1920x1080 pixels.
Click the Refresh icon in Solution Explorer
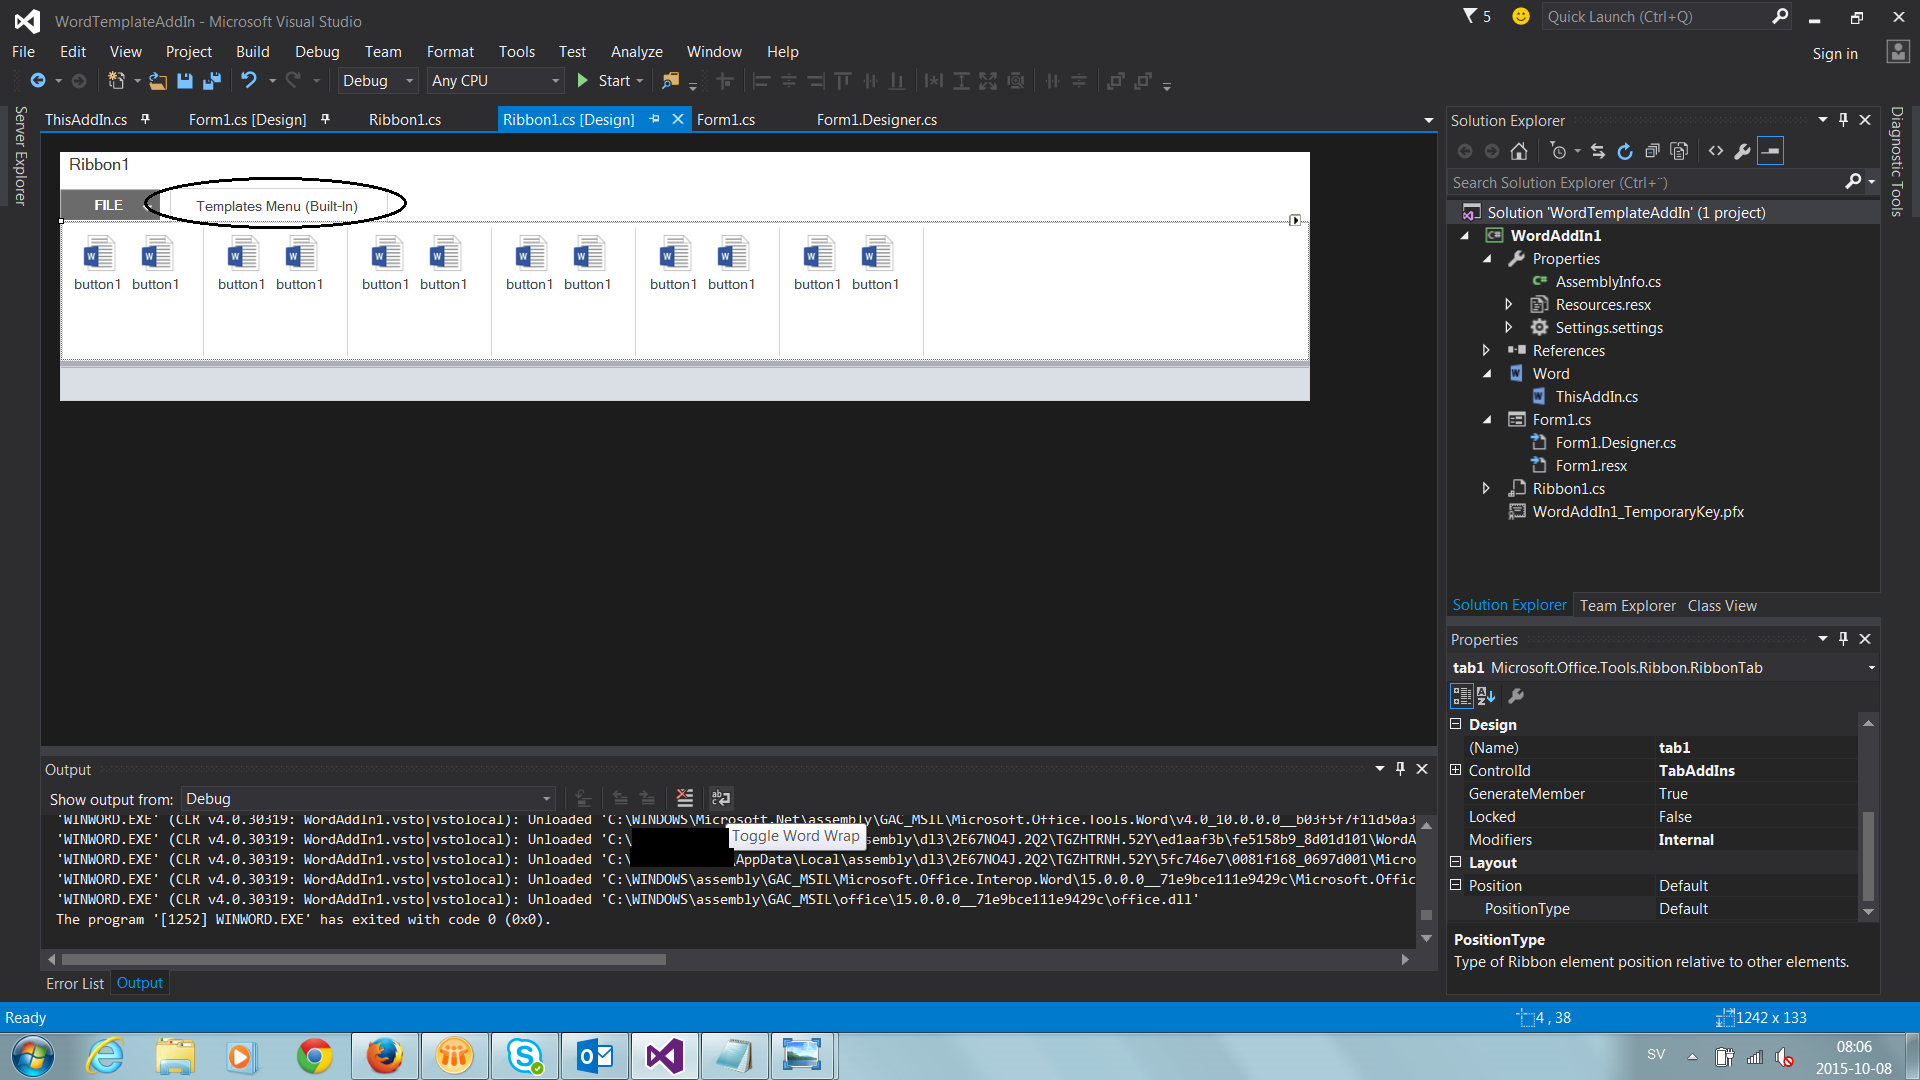pos(1625,151)
